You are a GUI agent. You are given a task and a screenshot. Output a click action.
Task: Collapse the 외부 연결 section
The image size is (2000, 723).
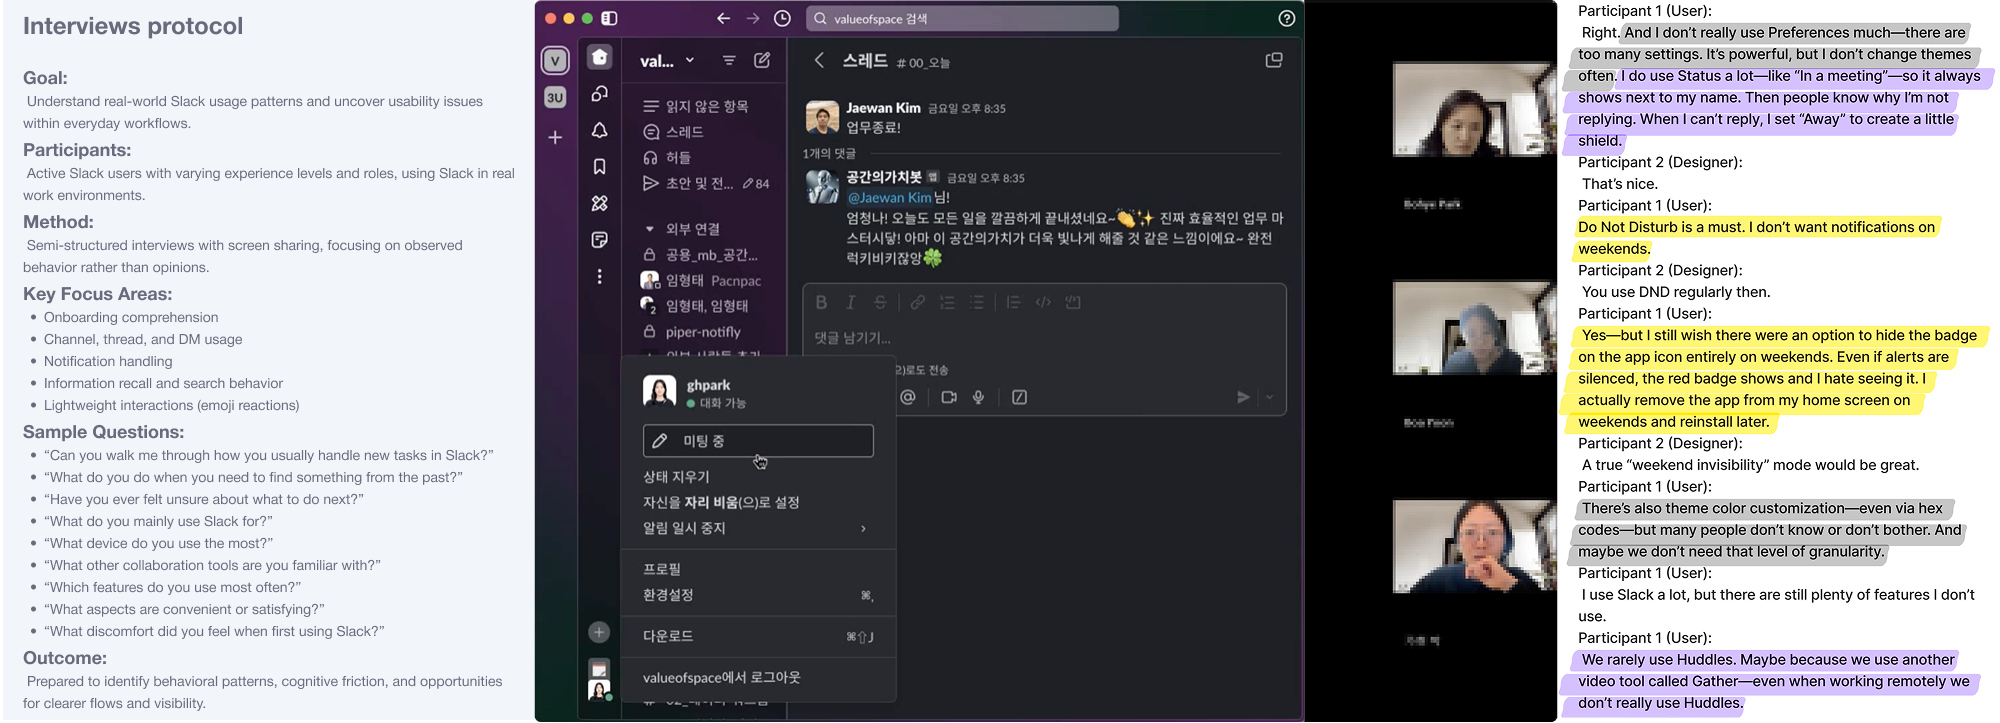pyautogui.click(x=683, y=229)
